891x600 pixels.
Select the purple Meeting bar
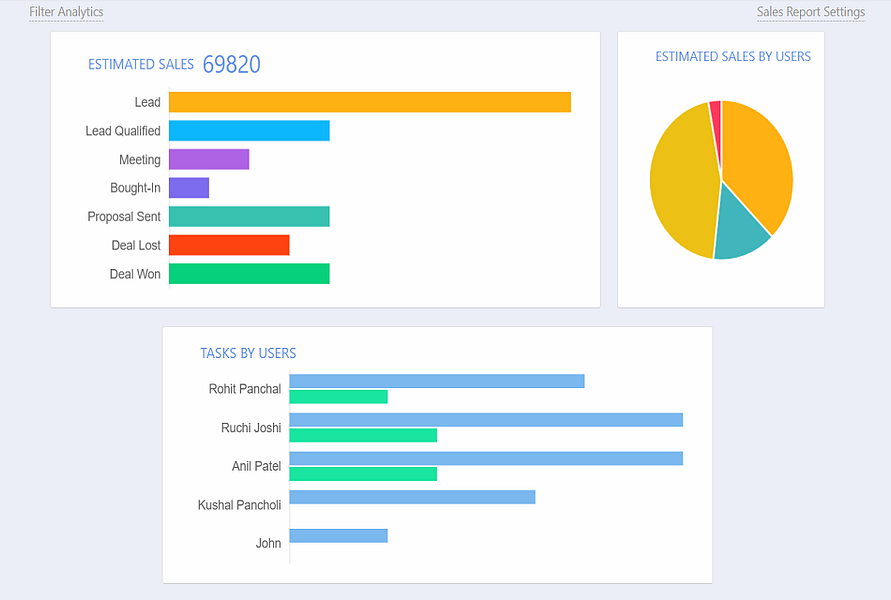click(x=209, y=159)
